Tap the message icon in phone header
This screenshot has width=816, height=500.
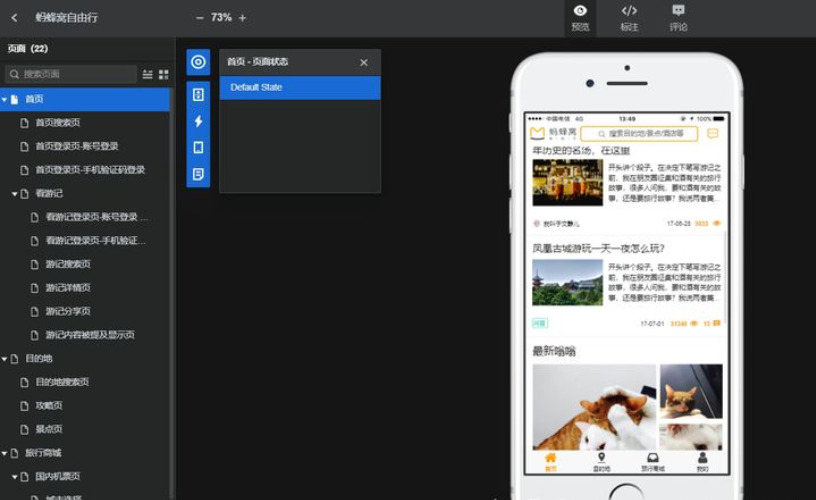[712, 134]
